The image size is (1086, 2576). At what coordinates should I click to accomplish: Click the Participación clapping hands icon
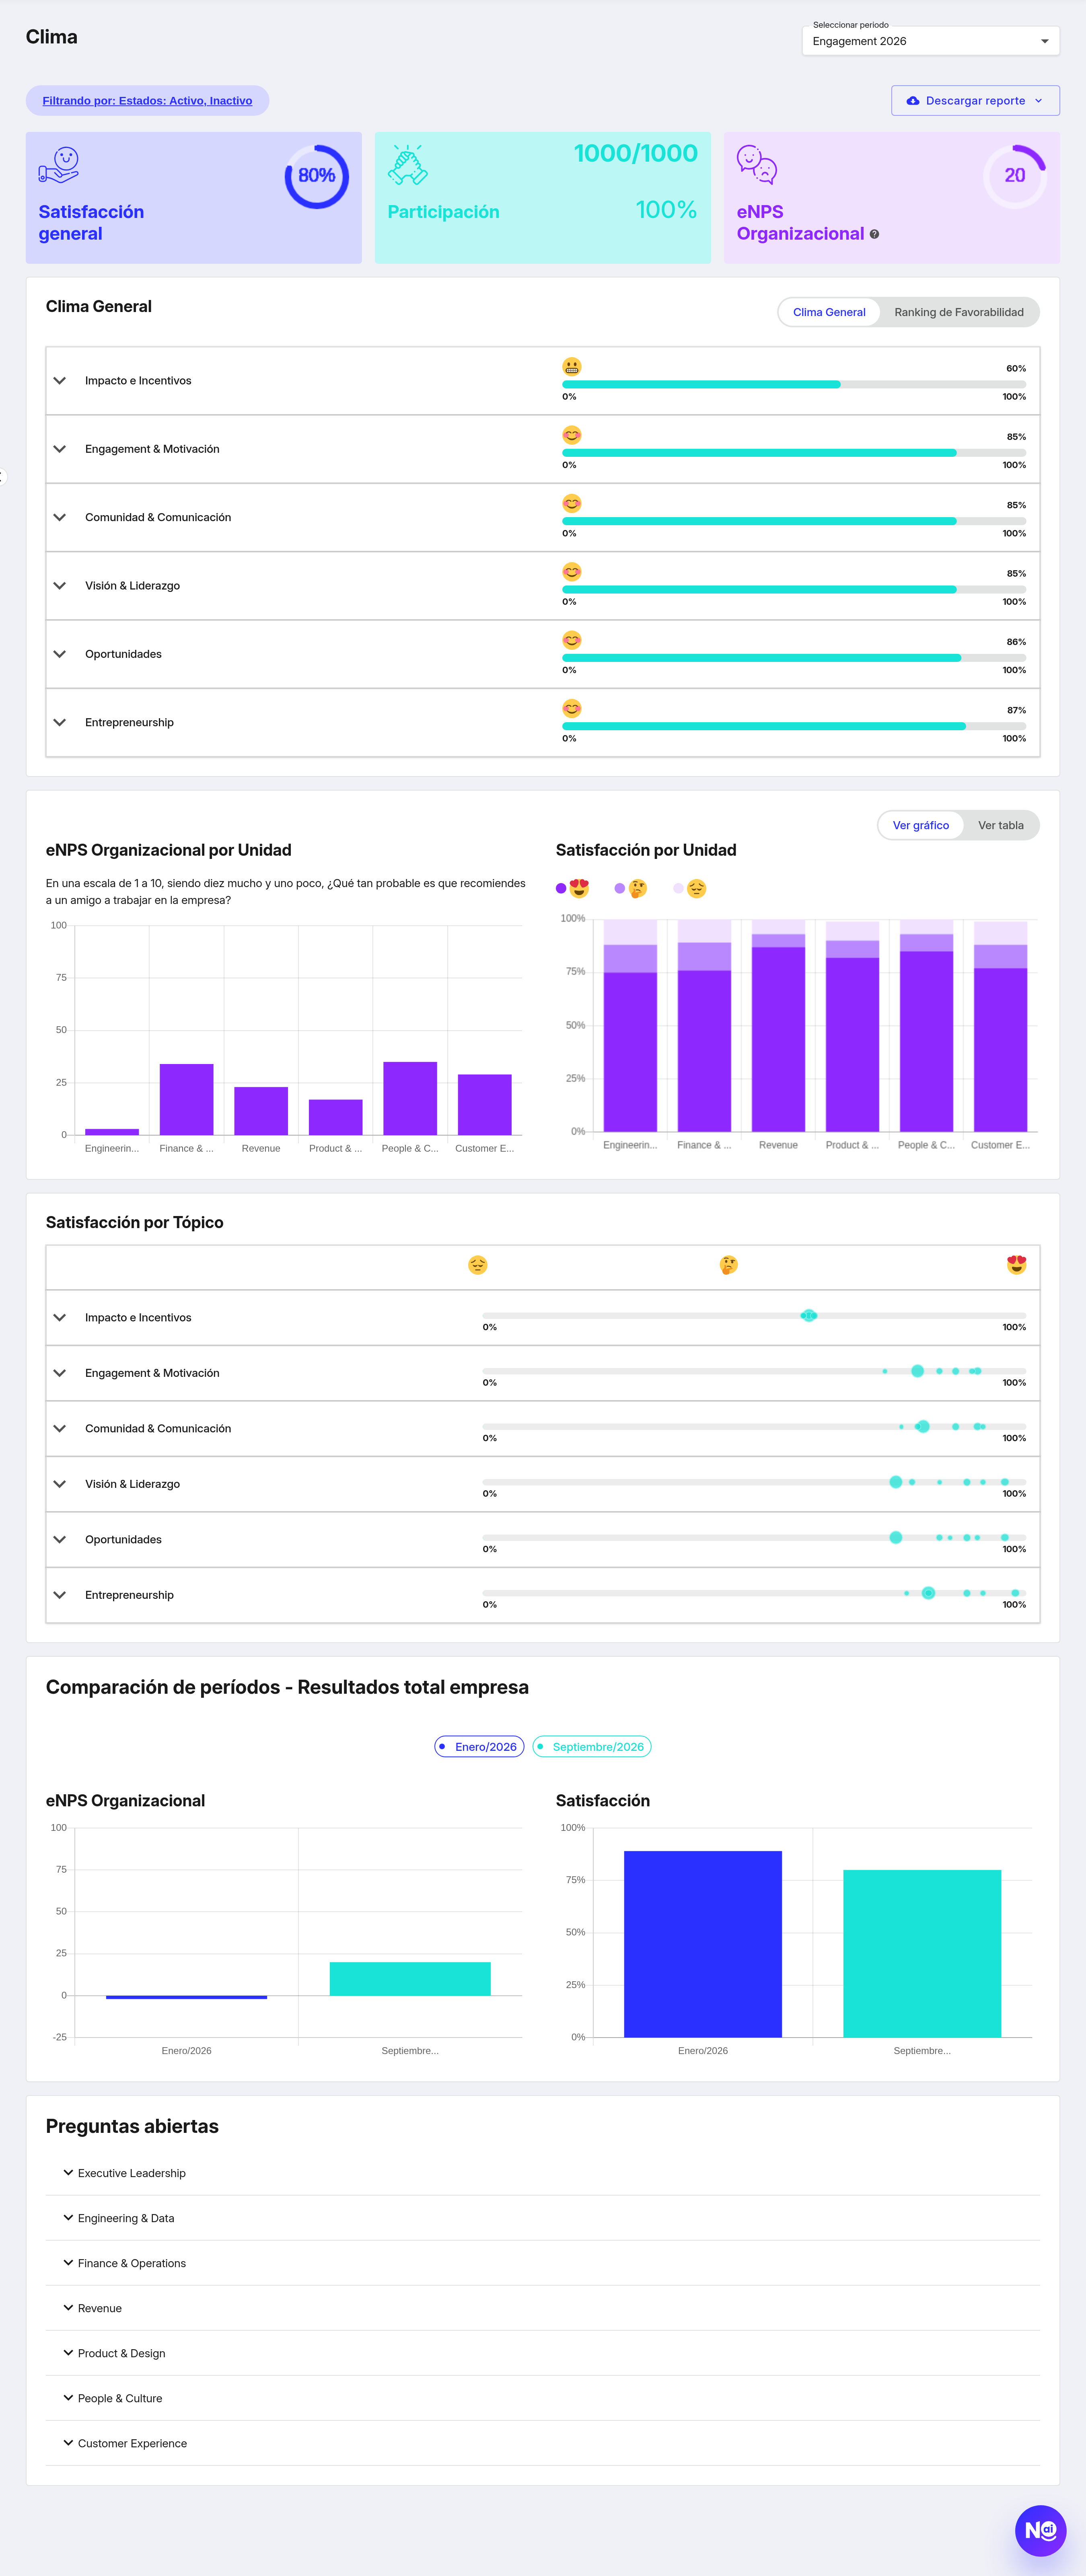pyautogui.click(x=407, y=165)
